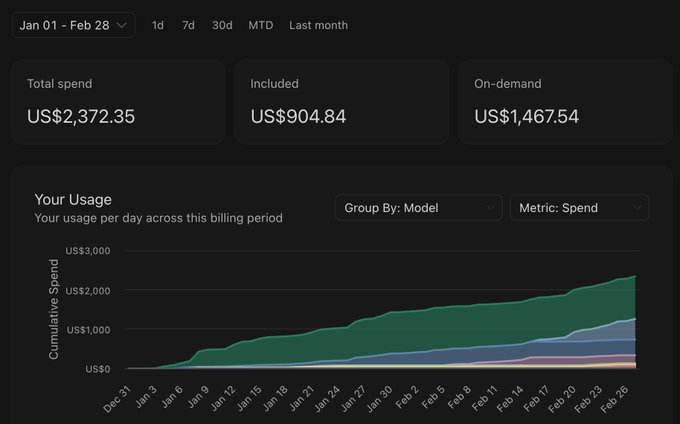680x424 pixels.
Task: Open the Jan 01 - Feb 28 date range picker
Action: click(74, 25)
